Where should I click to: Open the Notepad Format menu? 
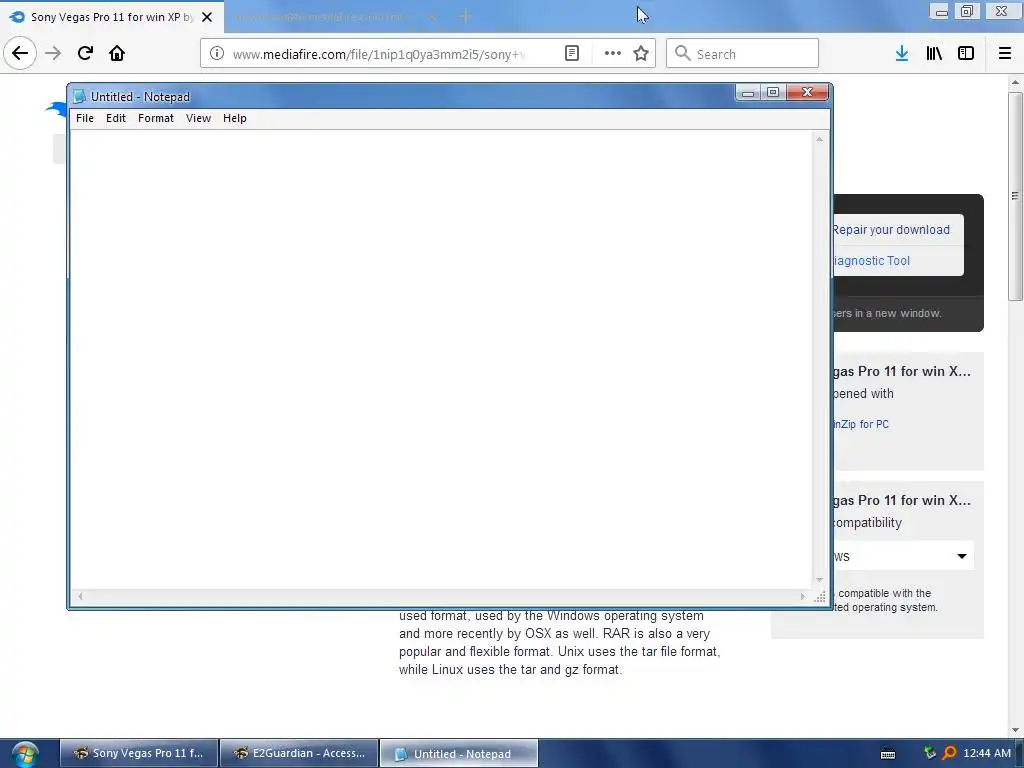tap(155, 118)
